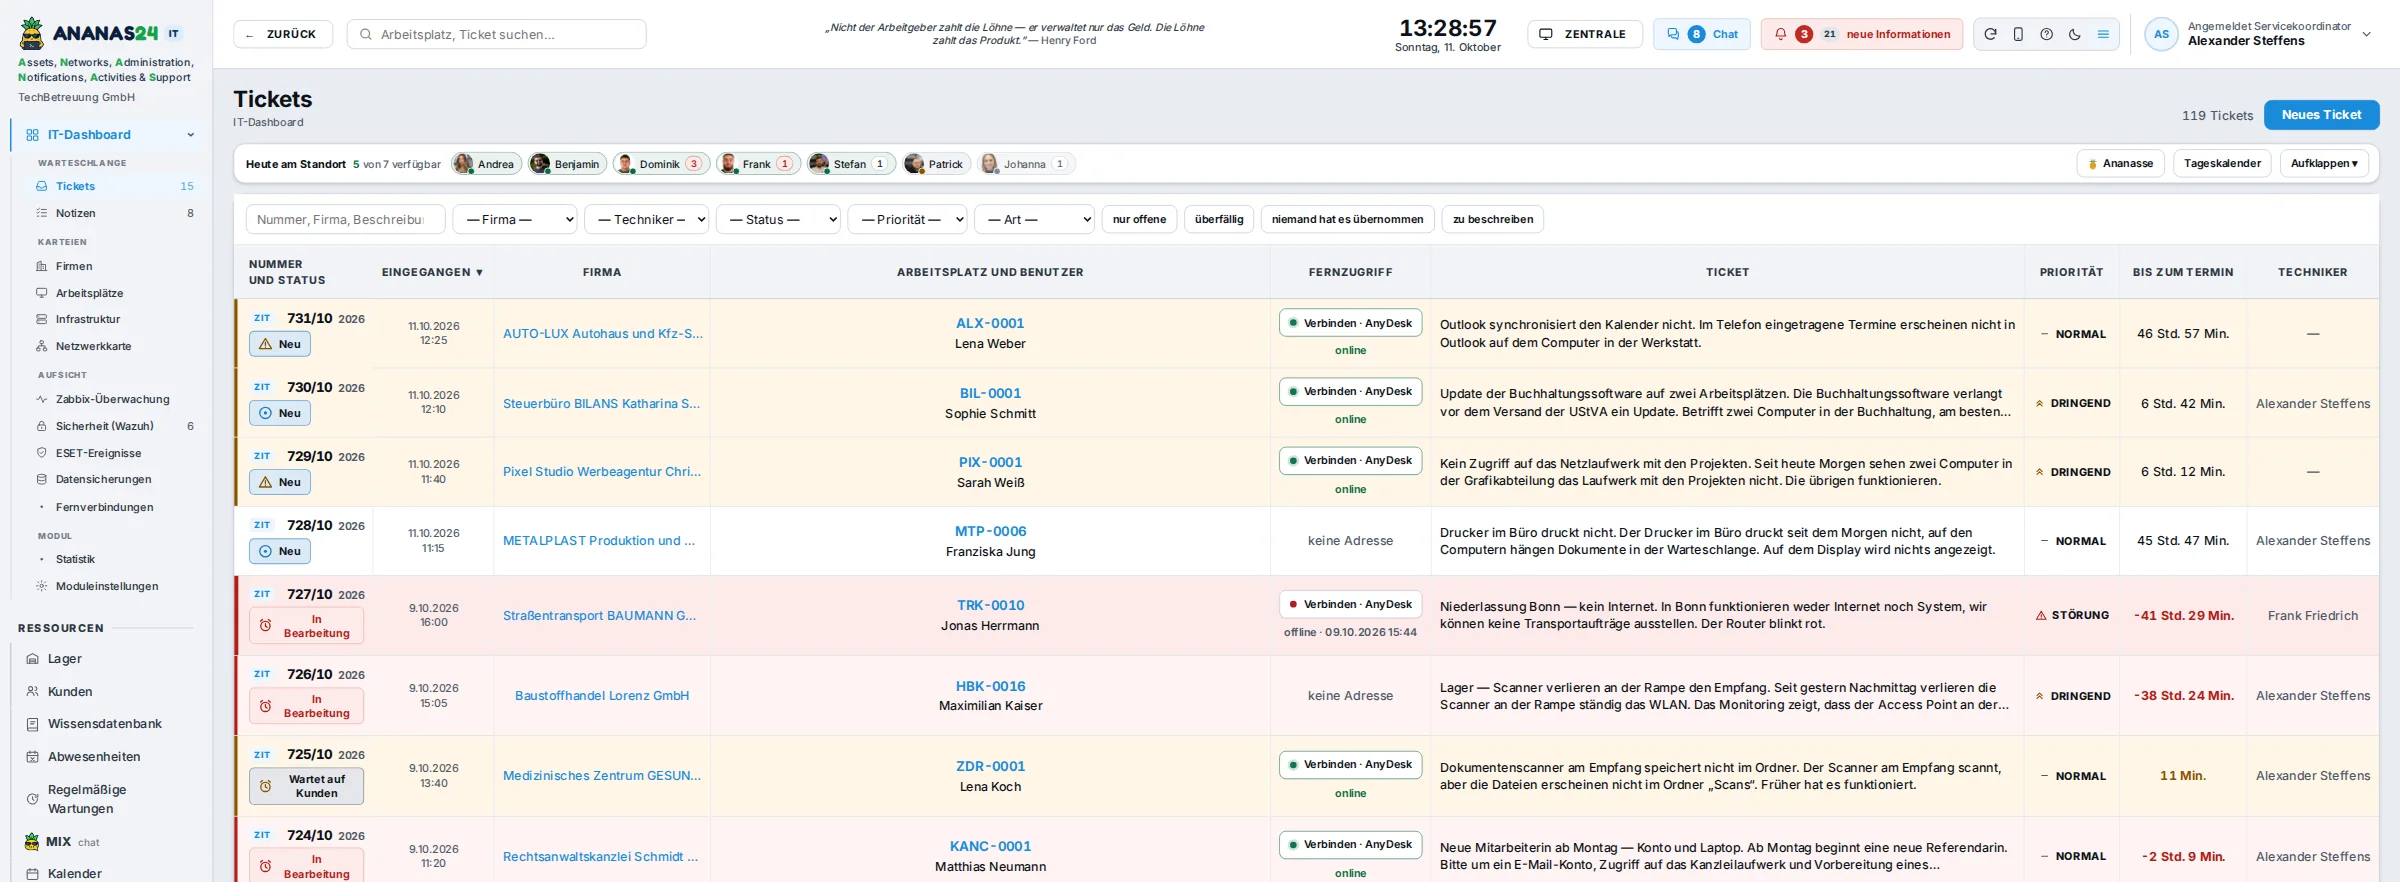
Task: Toggle the 'überfällig' filter chip
Action: [x=1219, y=219]
